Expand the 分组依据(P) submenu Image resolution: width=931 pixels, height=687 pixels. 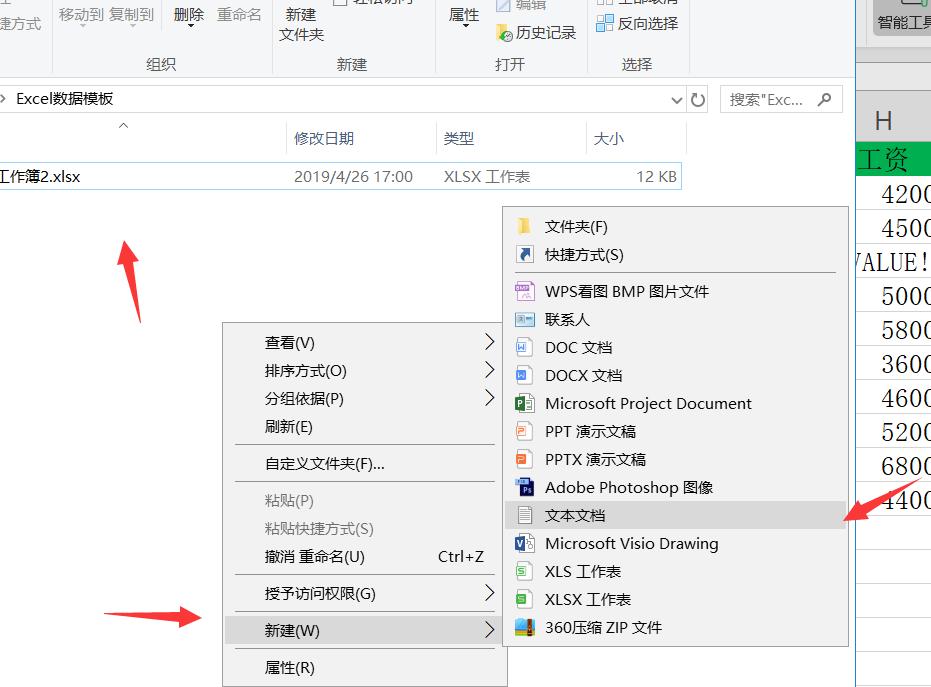coord(489,396)
